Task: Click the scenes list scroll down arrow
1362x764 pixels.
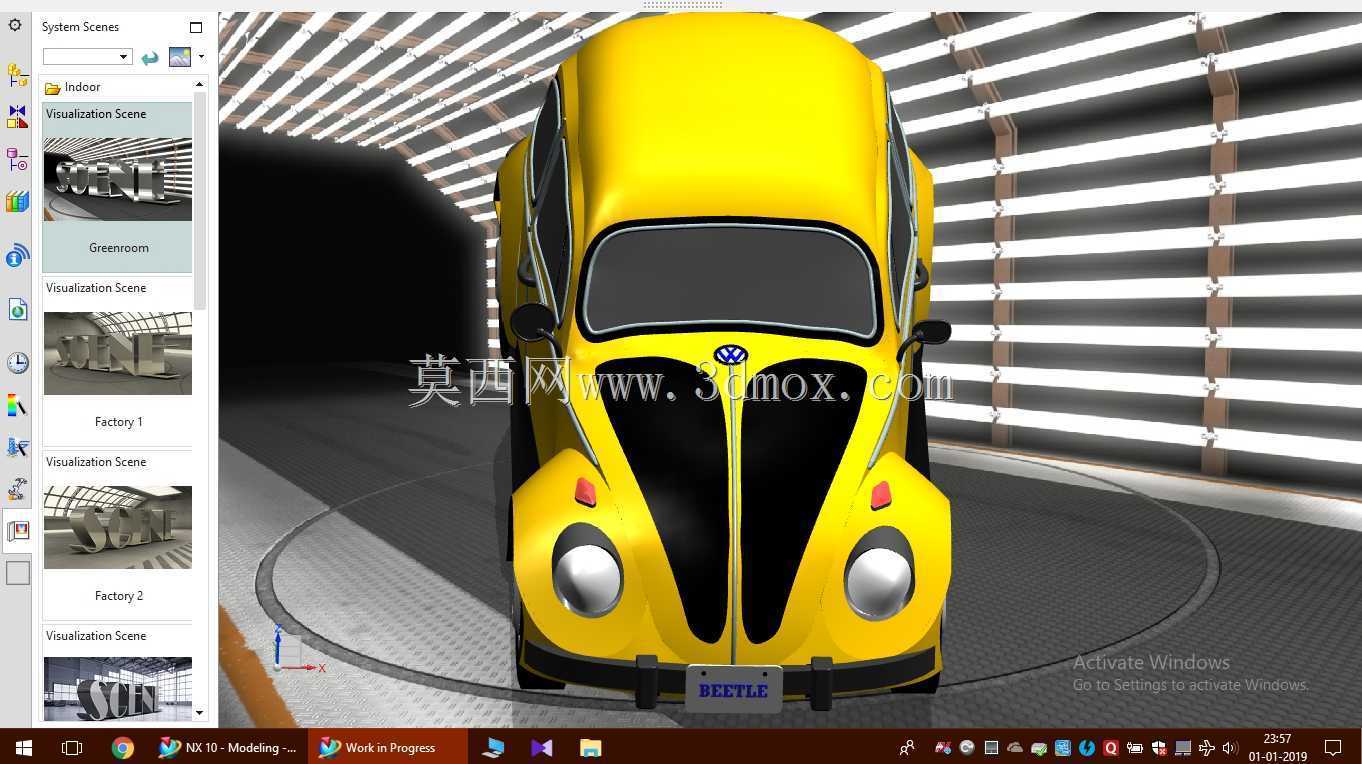Action: tap(199, 713)
